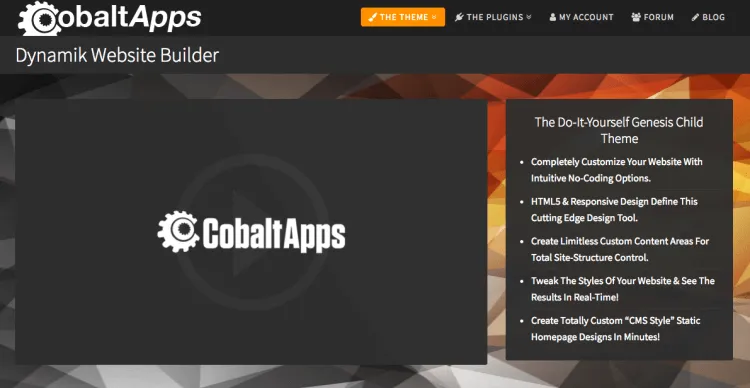Click the pencil icon beside Blog
The height and width of the screenshot is (388, 750).
tap(695, 17)
